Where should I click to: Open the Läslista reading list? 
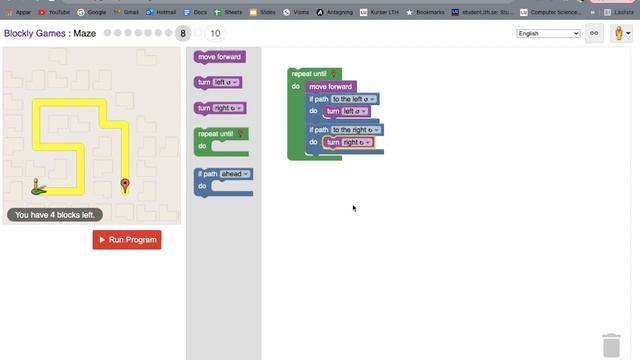[619, 12]
